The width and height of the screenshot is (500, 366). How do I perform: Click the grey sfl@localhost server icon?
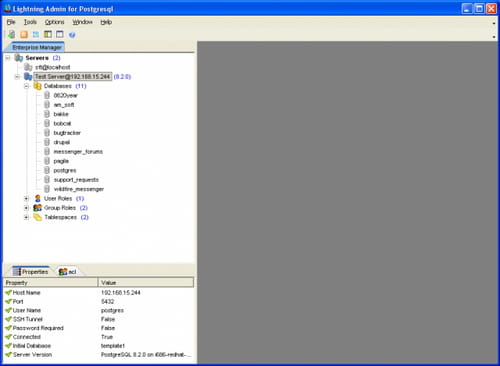[x=28, y=67]
